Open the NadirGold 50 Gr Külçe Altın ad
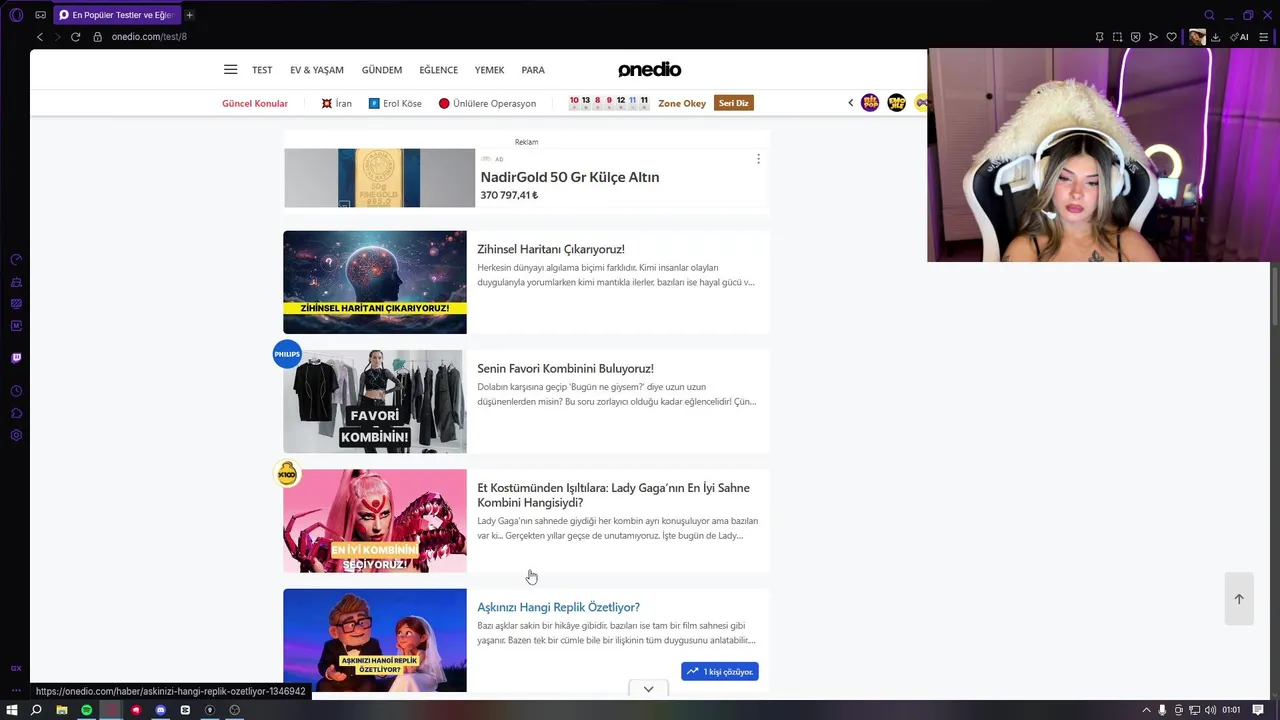The height and width of the screenshot is (720, 1280). tap(570, 177)
